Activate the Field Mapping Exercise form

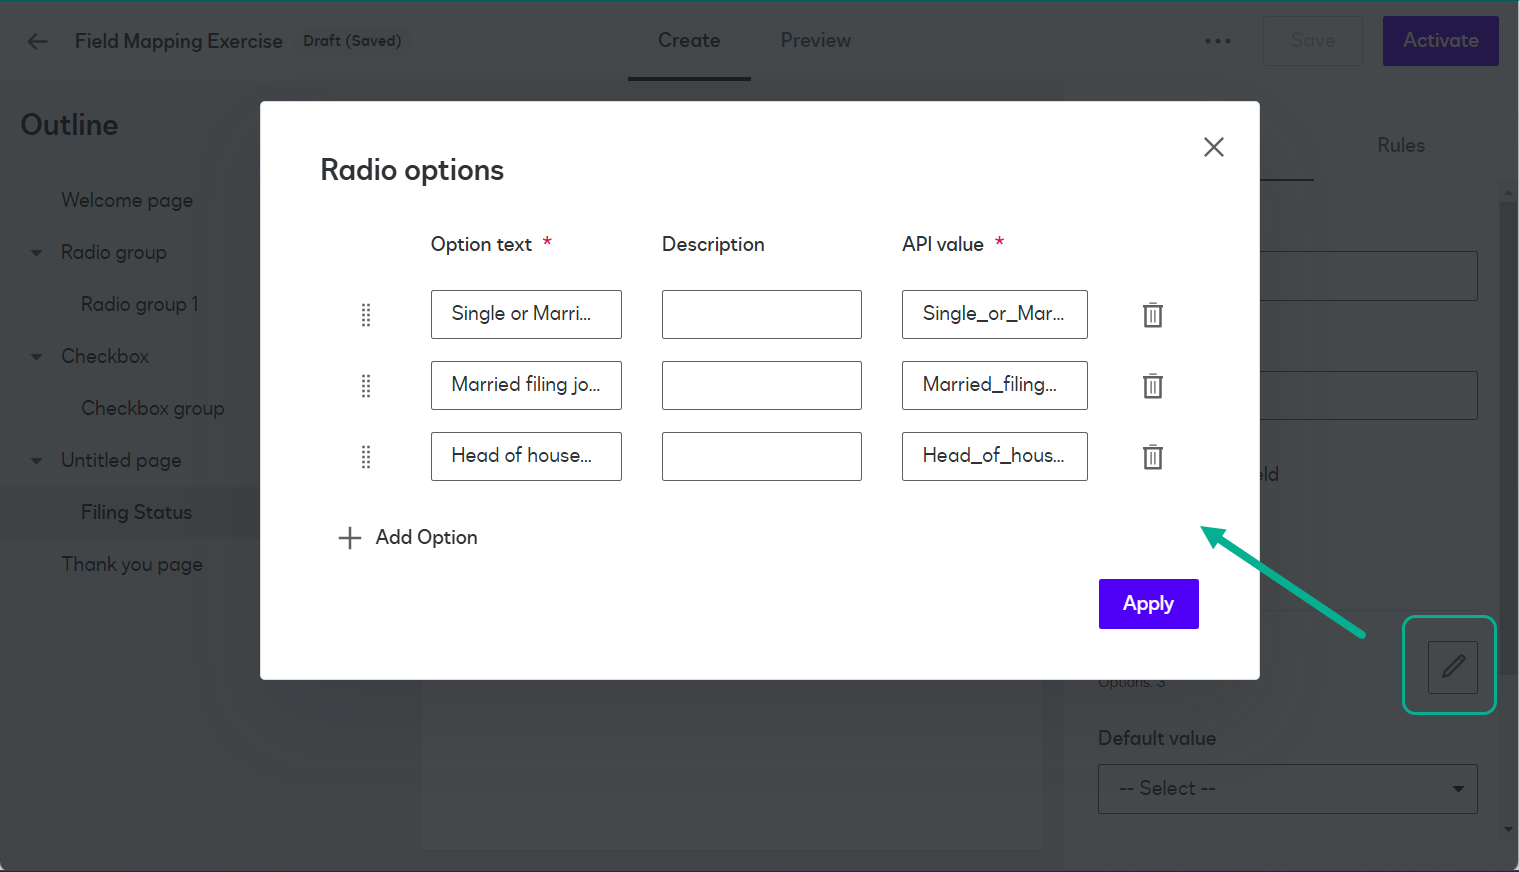point(1440,41)
